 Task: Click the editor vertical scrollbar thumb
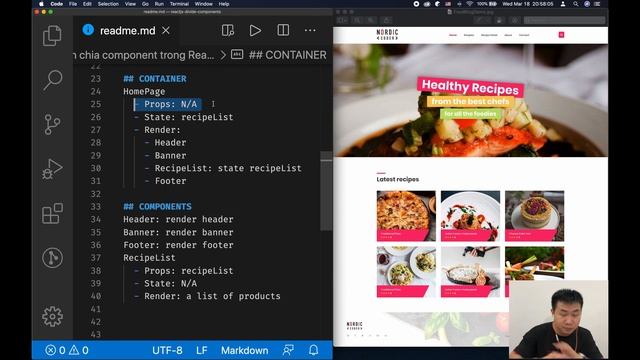click(326, 191)
